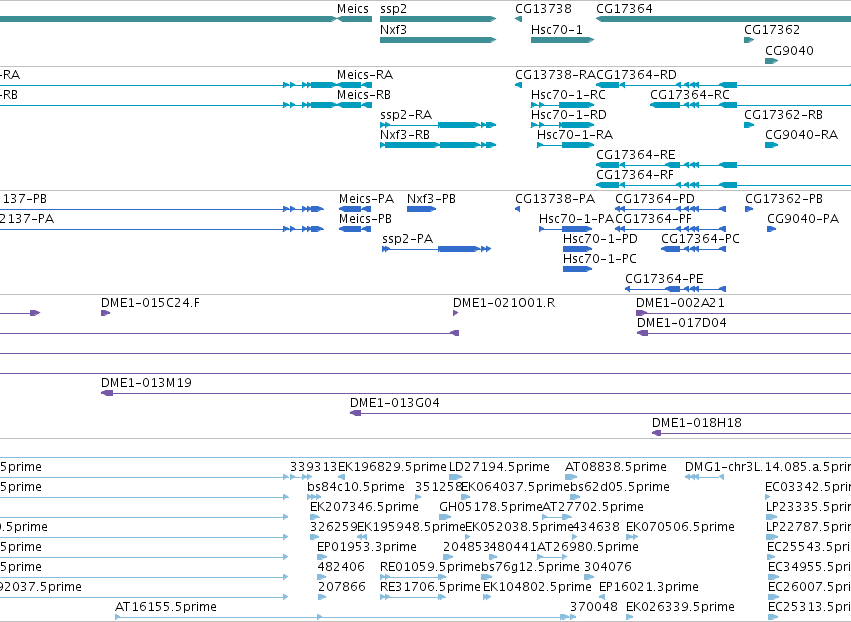Select EST bs84c10.5prime
Image resolution: width=851 pixels, height=622 pixels.
(x=356, y=487)
